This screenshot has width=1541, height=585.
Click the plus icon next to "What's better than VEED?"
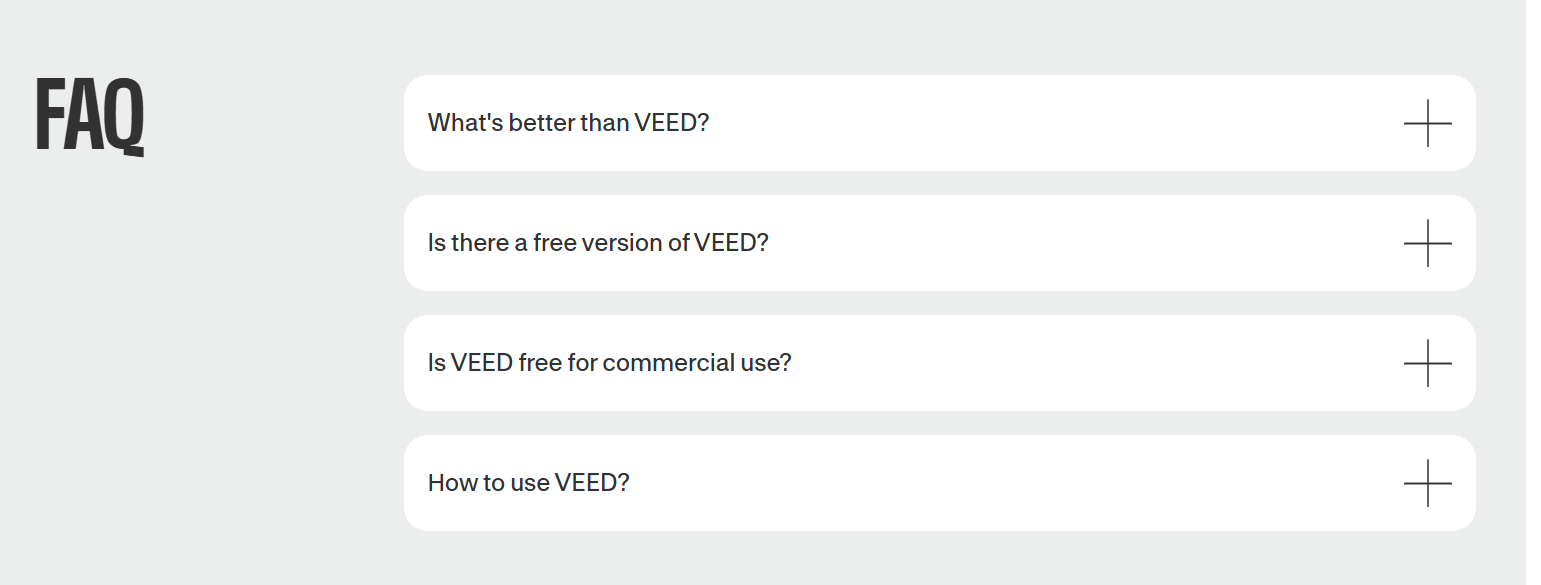click(x=1428, y=122)
